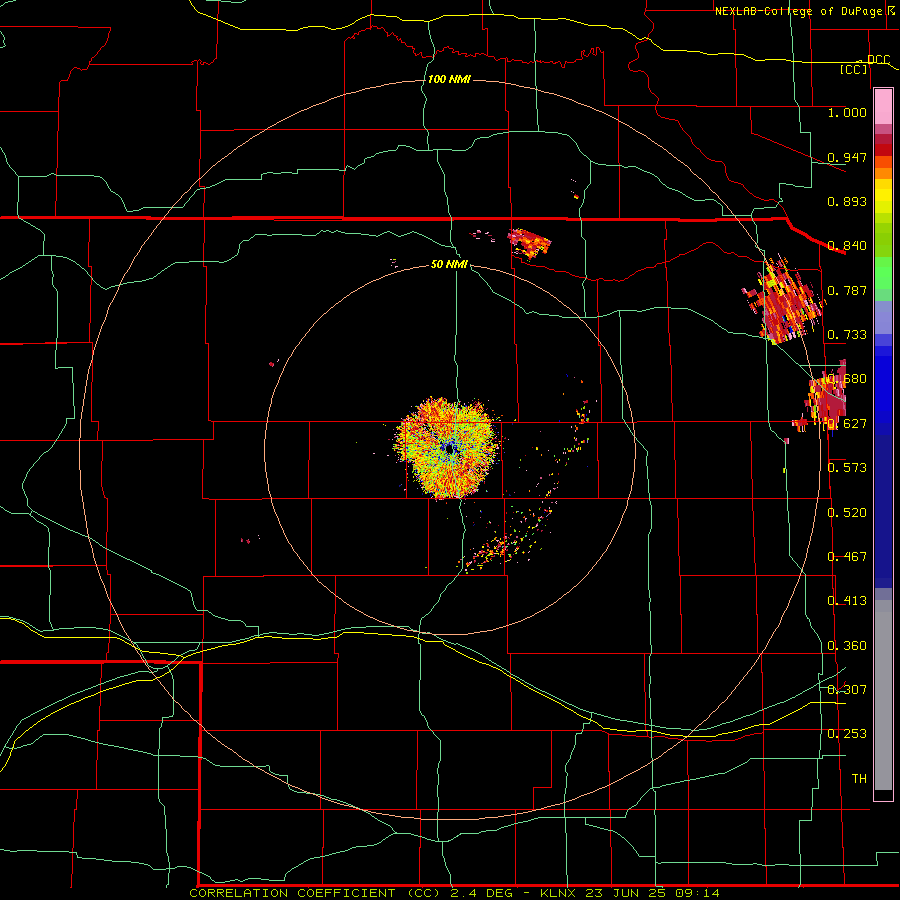Click the 1.000 value on the color scale

(x=847, y=112)
